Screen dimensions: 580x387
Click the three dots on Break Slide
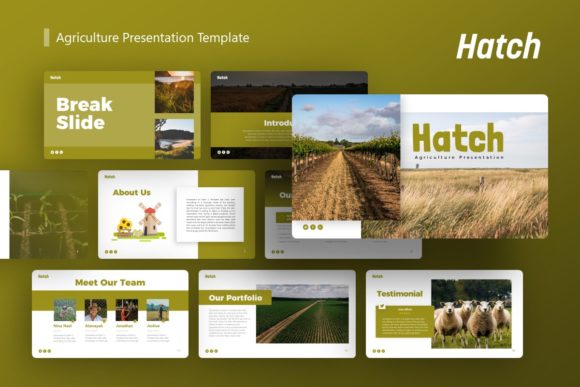(57, 152)
